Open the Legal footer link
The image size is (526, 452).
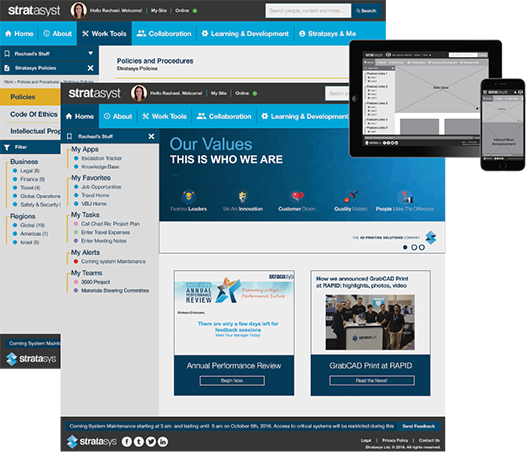366,440
